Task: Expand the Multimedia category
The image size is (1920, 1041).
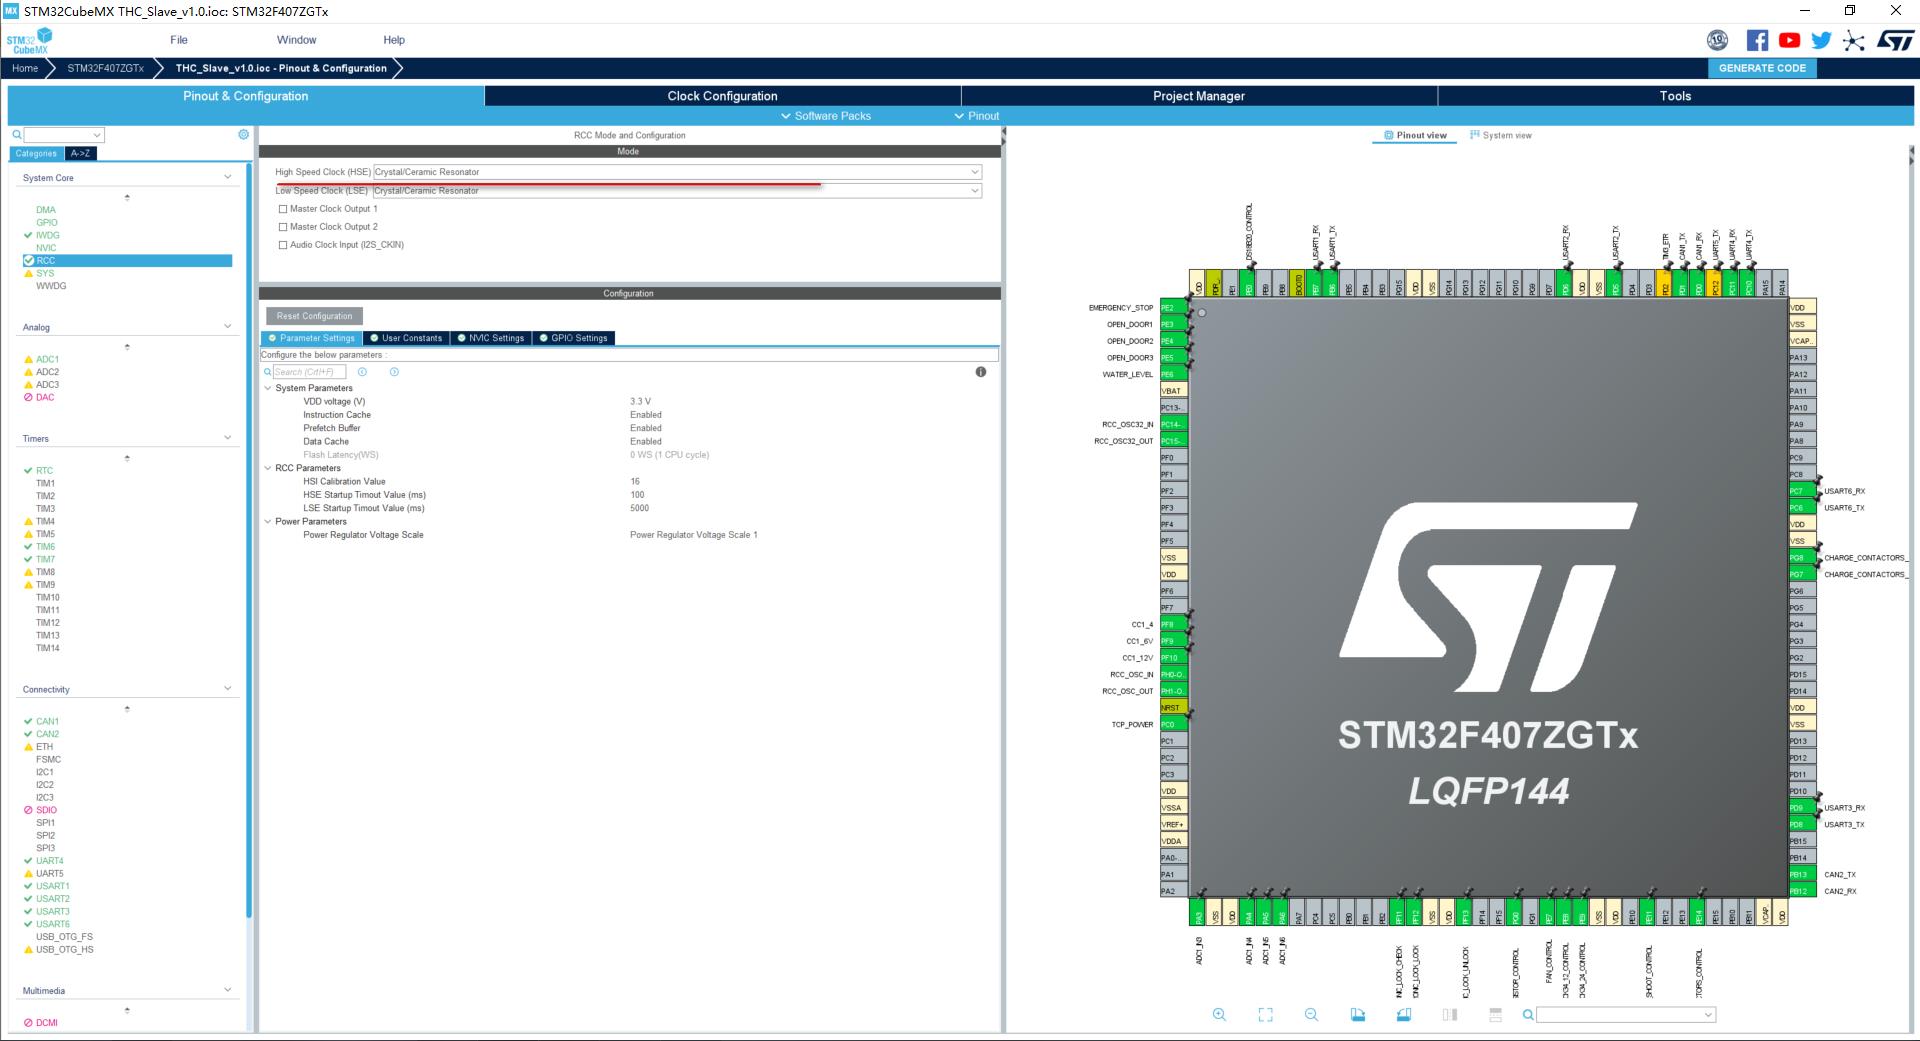Action: click(227, 990)
